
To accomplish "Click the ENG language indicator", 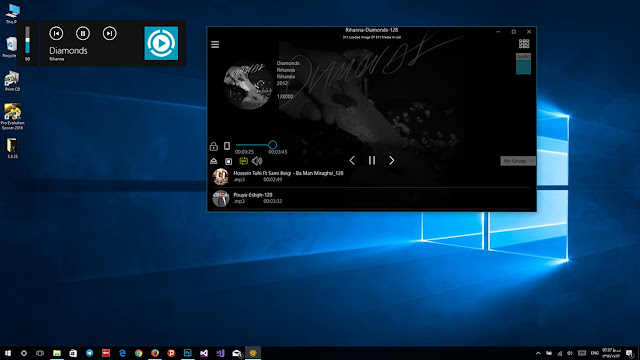I will (x=595, y=353).
